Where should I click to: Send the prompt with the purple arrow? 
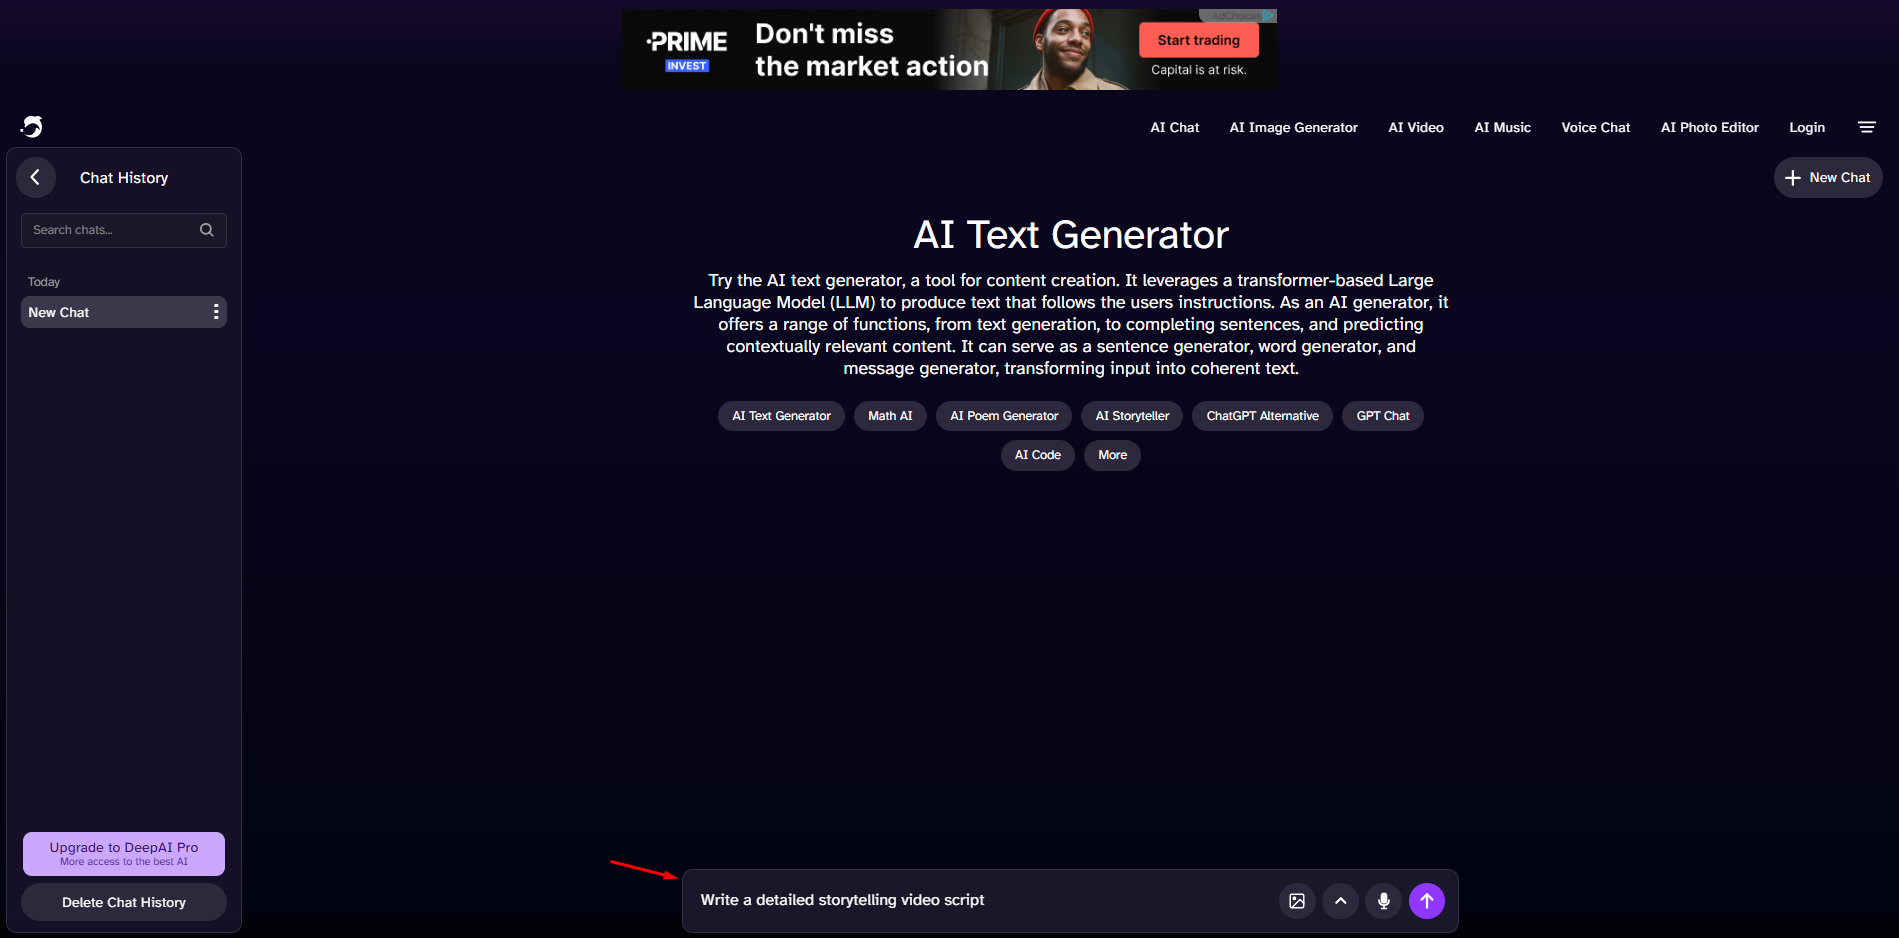tap(1427, 900)
